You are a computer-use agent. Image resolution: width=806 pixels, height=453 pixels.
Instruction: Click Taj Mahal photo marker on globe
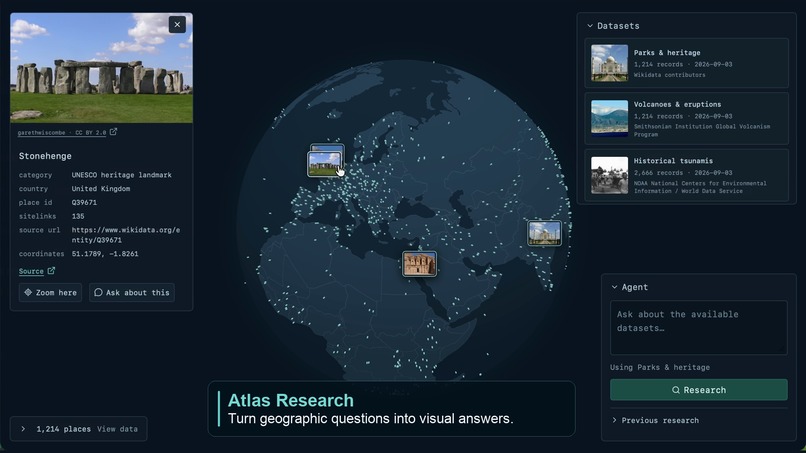[x=544, y=233]
